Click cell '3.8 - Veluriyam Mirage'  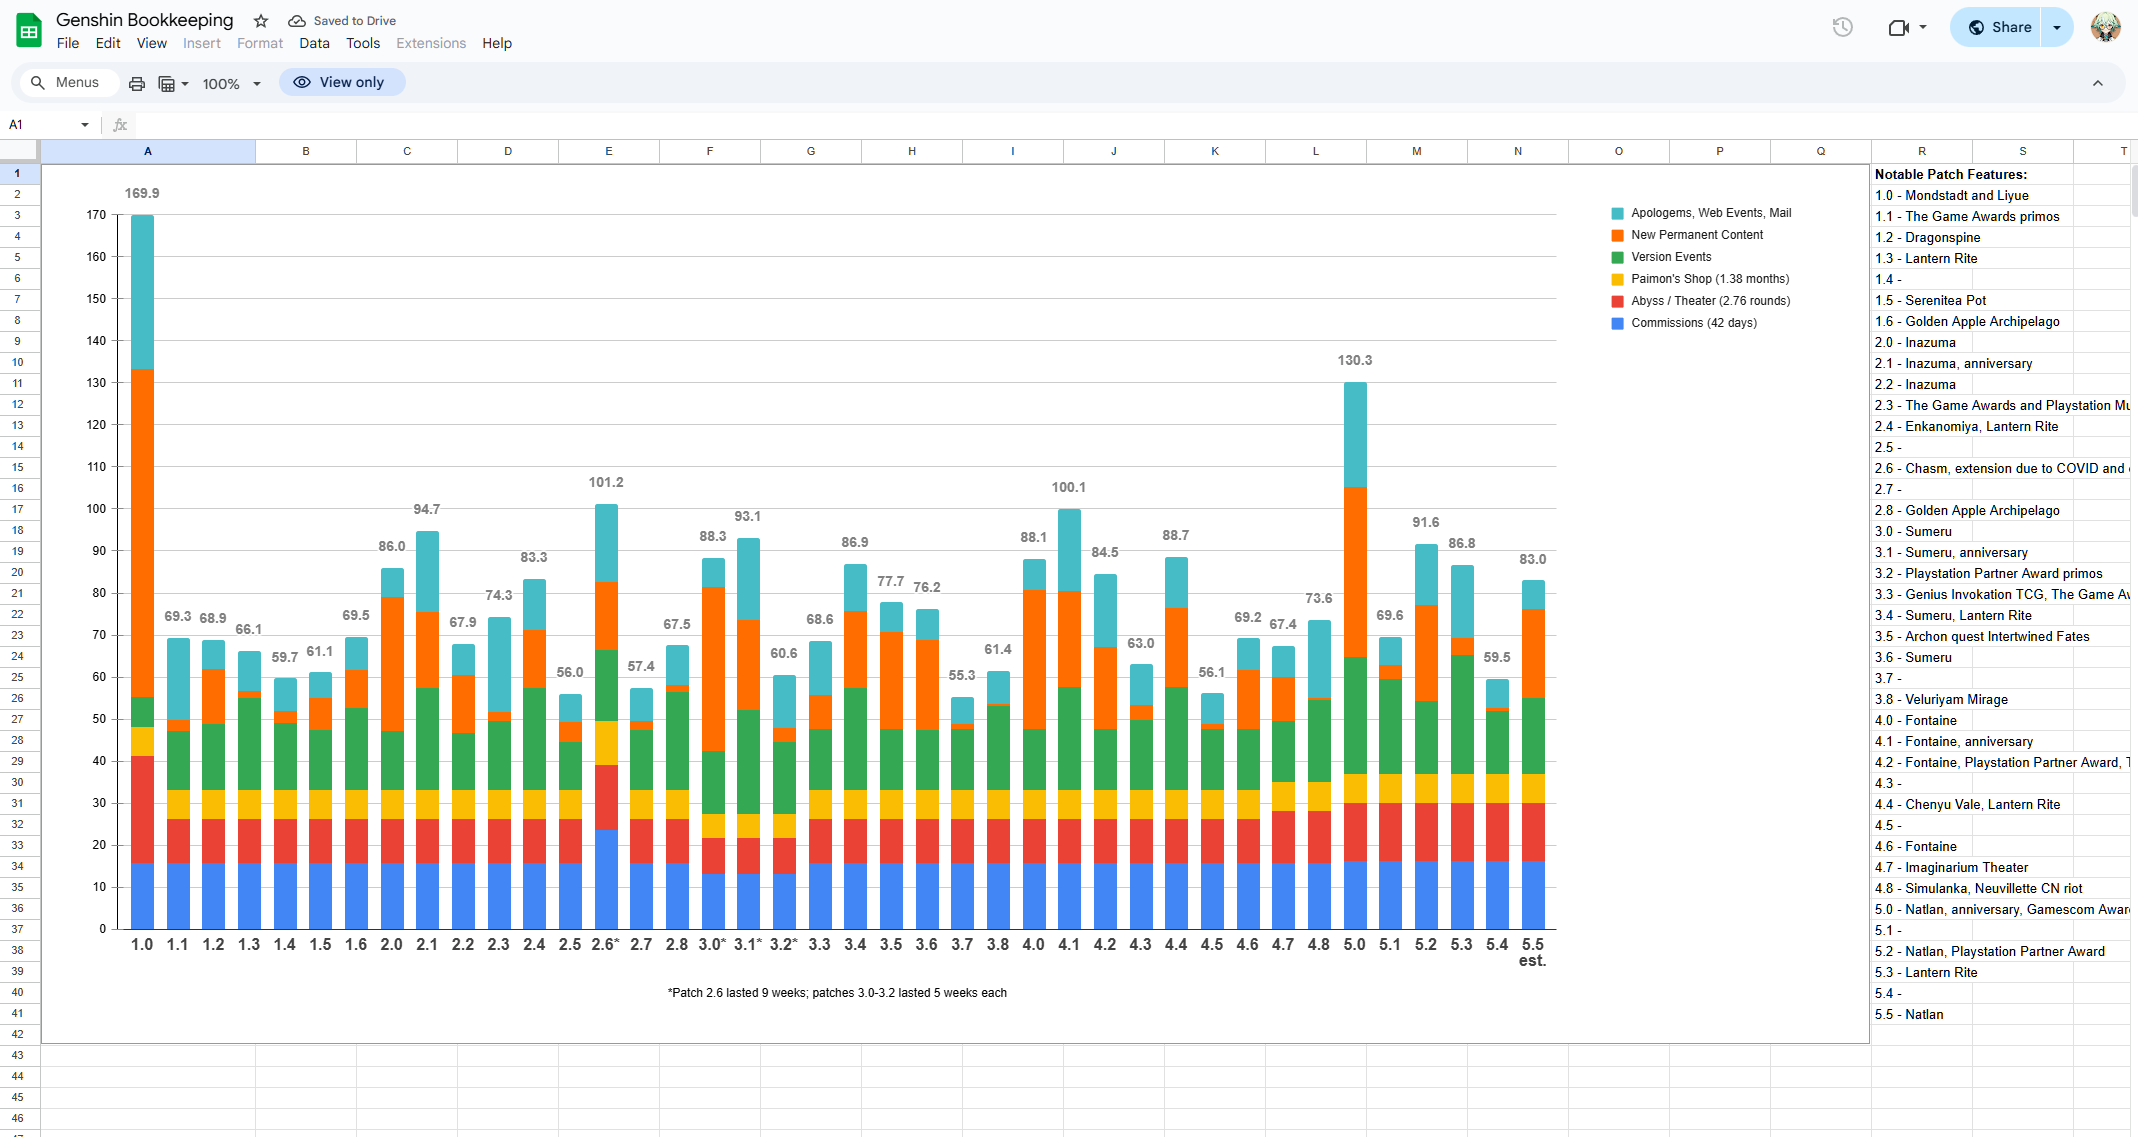click(x=1941, y=699)
